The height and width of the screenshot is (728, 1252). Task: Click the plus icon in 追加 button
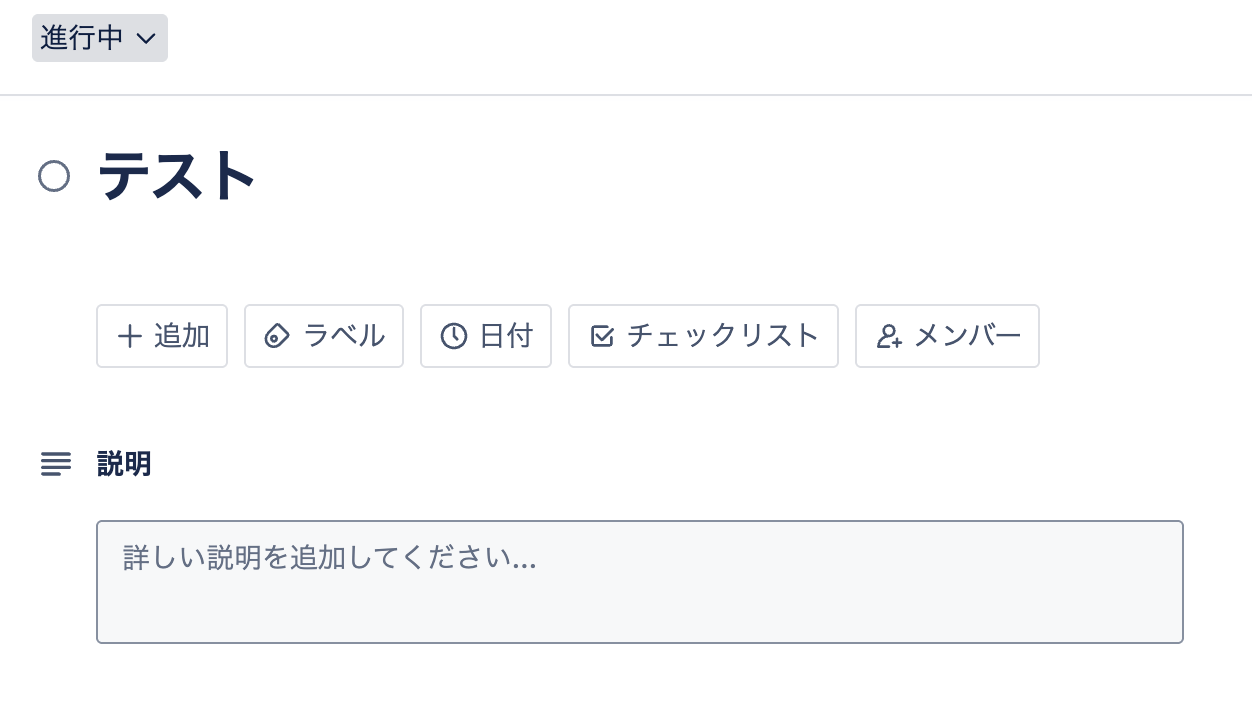[129, 336]
